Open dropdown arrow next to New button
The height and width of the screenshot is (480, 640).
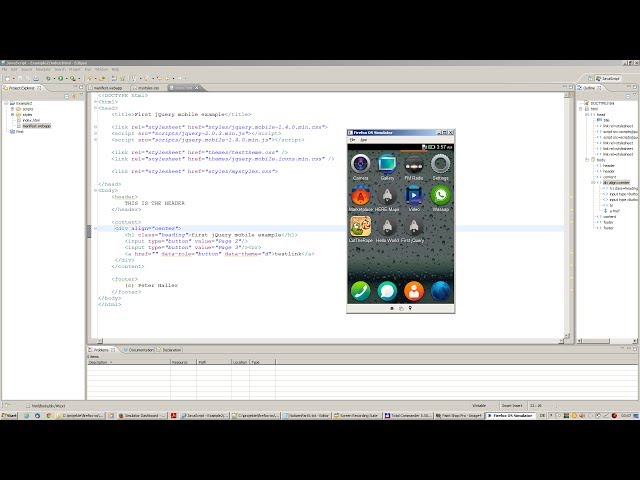click(13, 78)
